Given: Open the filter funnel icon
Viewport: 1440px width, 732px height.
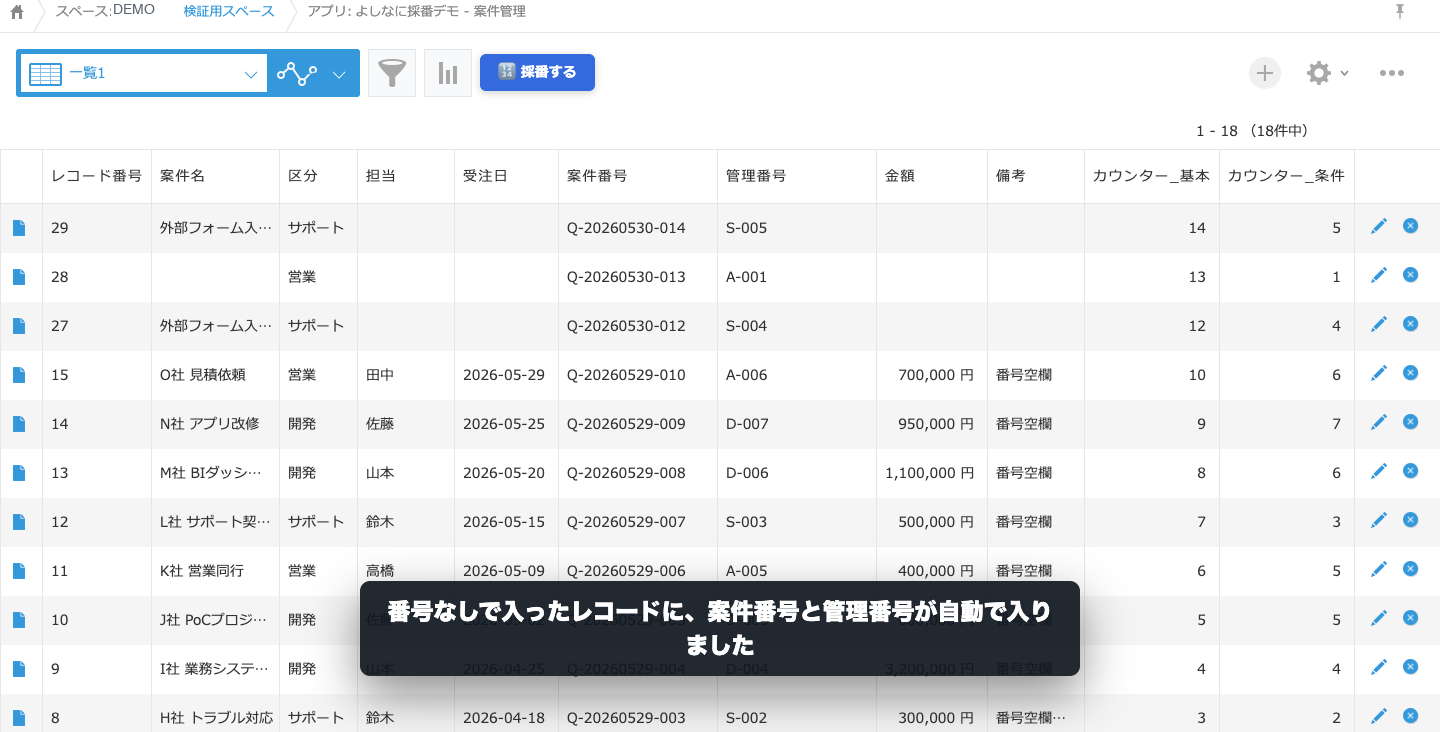Looking at the screenshot, I should [392, 73].
